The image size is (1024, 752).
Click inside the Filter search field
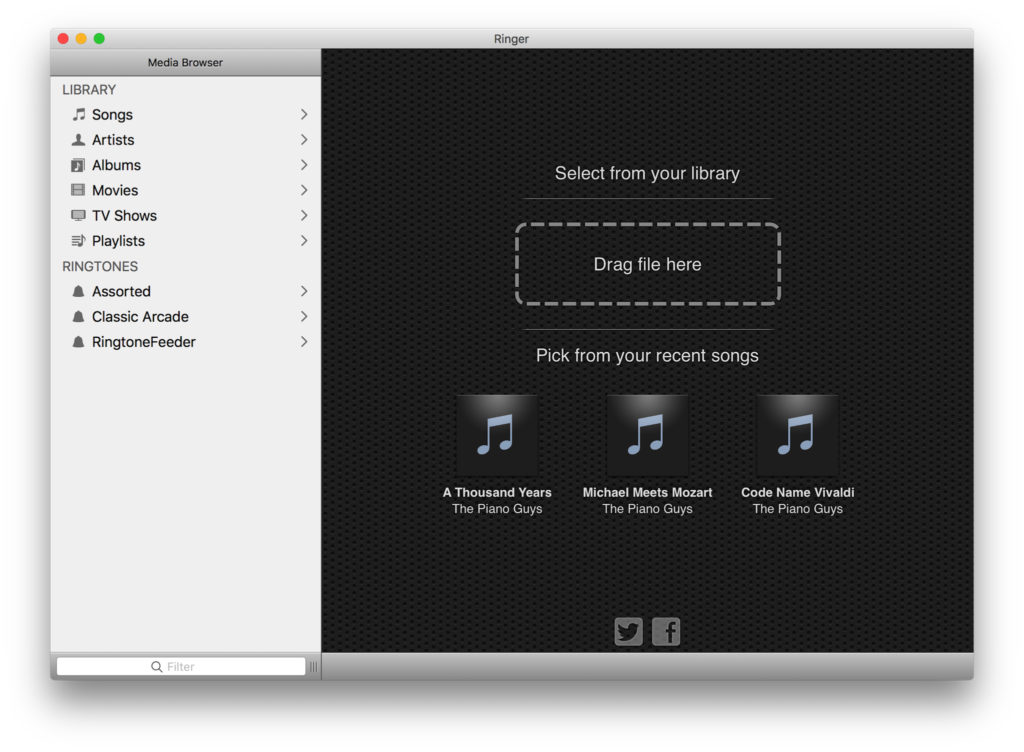point(181,667)
